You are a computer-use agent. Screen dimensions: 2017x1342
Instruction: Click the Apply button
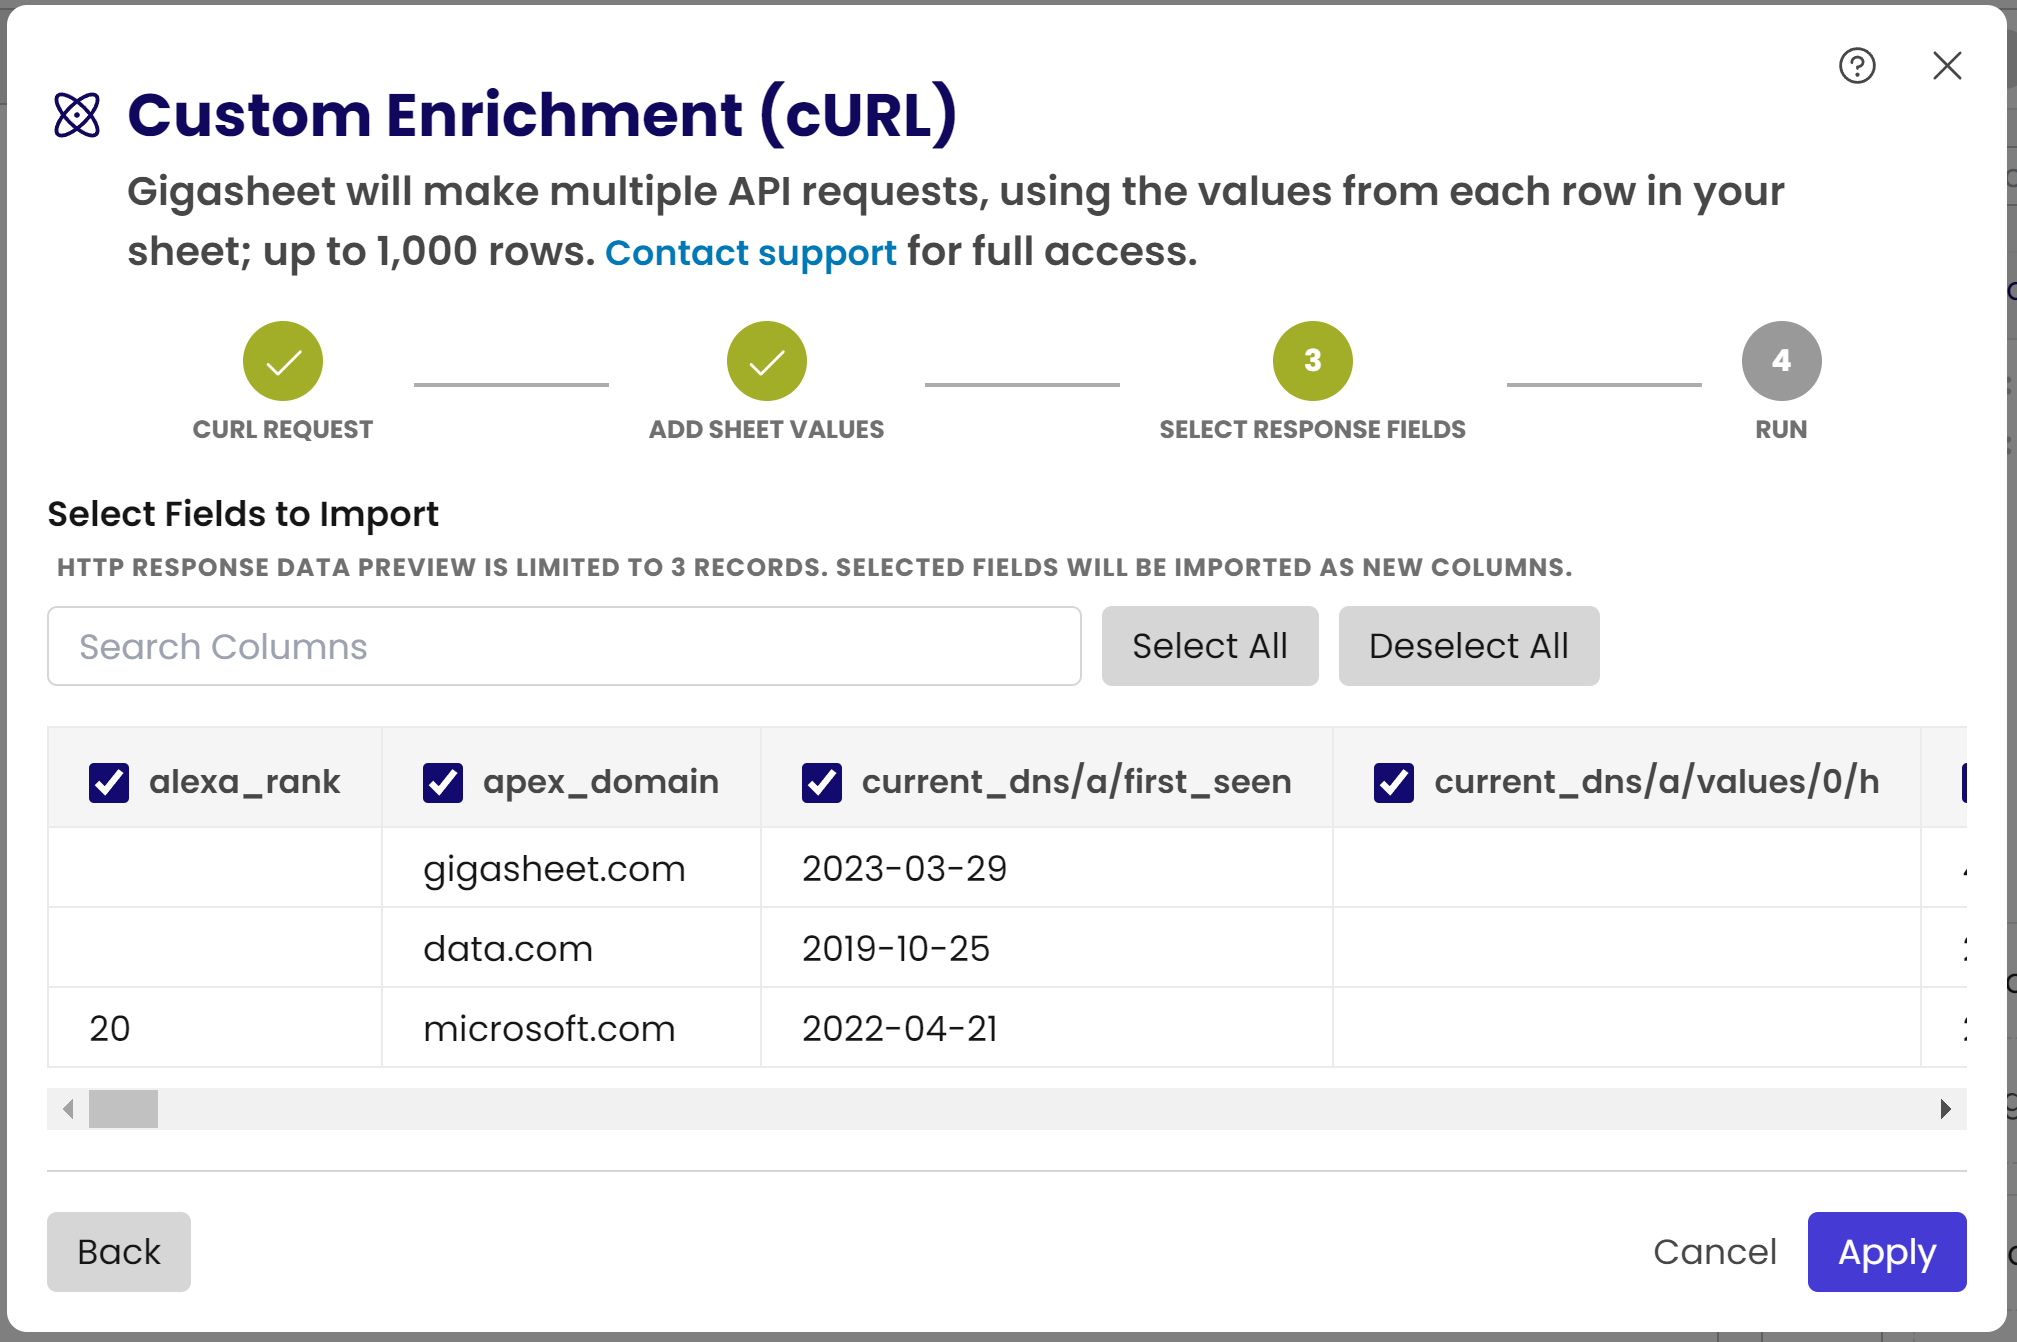pos(1886,1252)
